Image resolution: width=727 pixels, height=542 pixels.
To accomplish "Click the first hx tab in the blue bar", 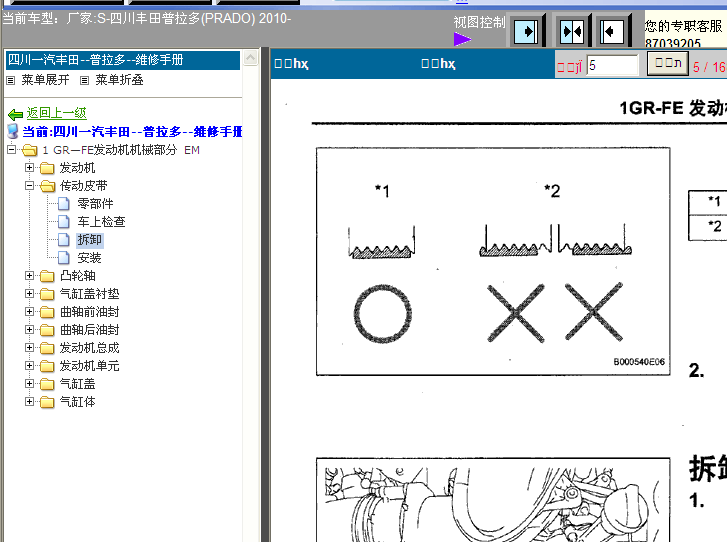I will tap(291, 64).
